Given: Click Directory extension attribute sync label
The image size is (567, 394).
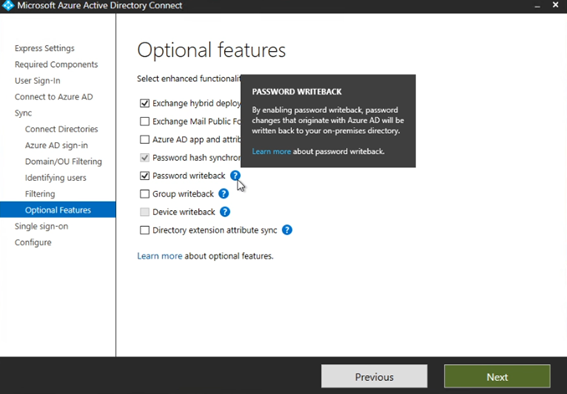Looking at the screenshot, I should (215, 230).
